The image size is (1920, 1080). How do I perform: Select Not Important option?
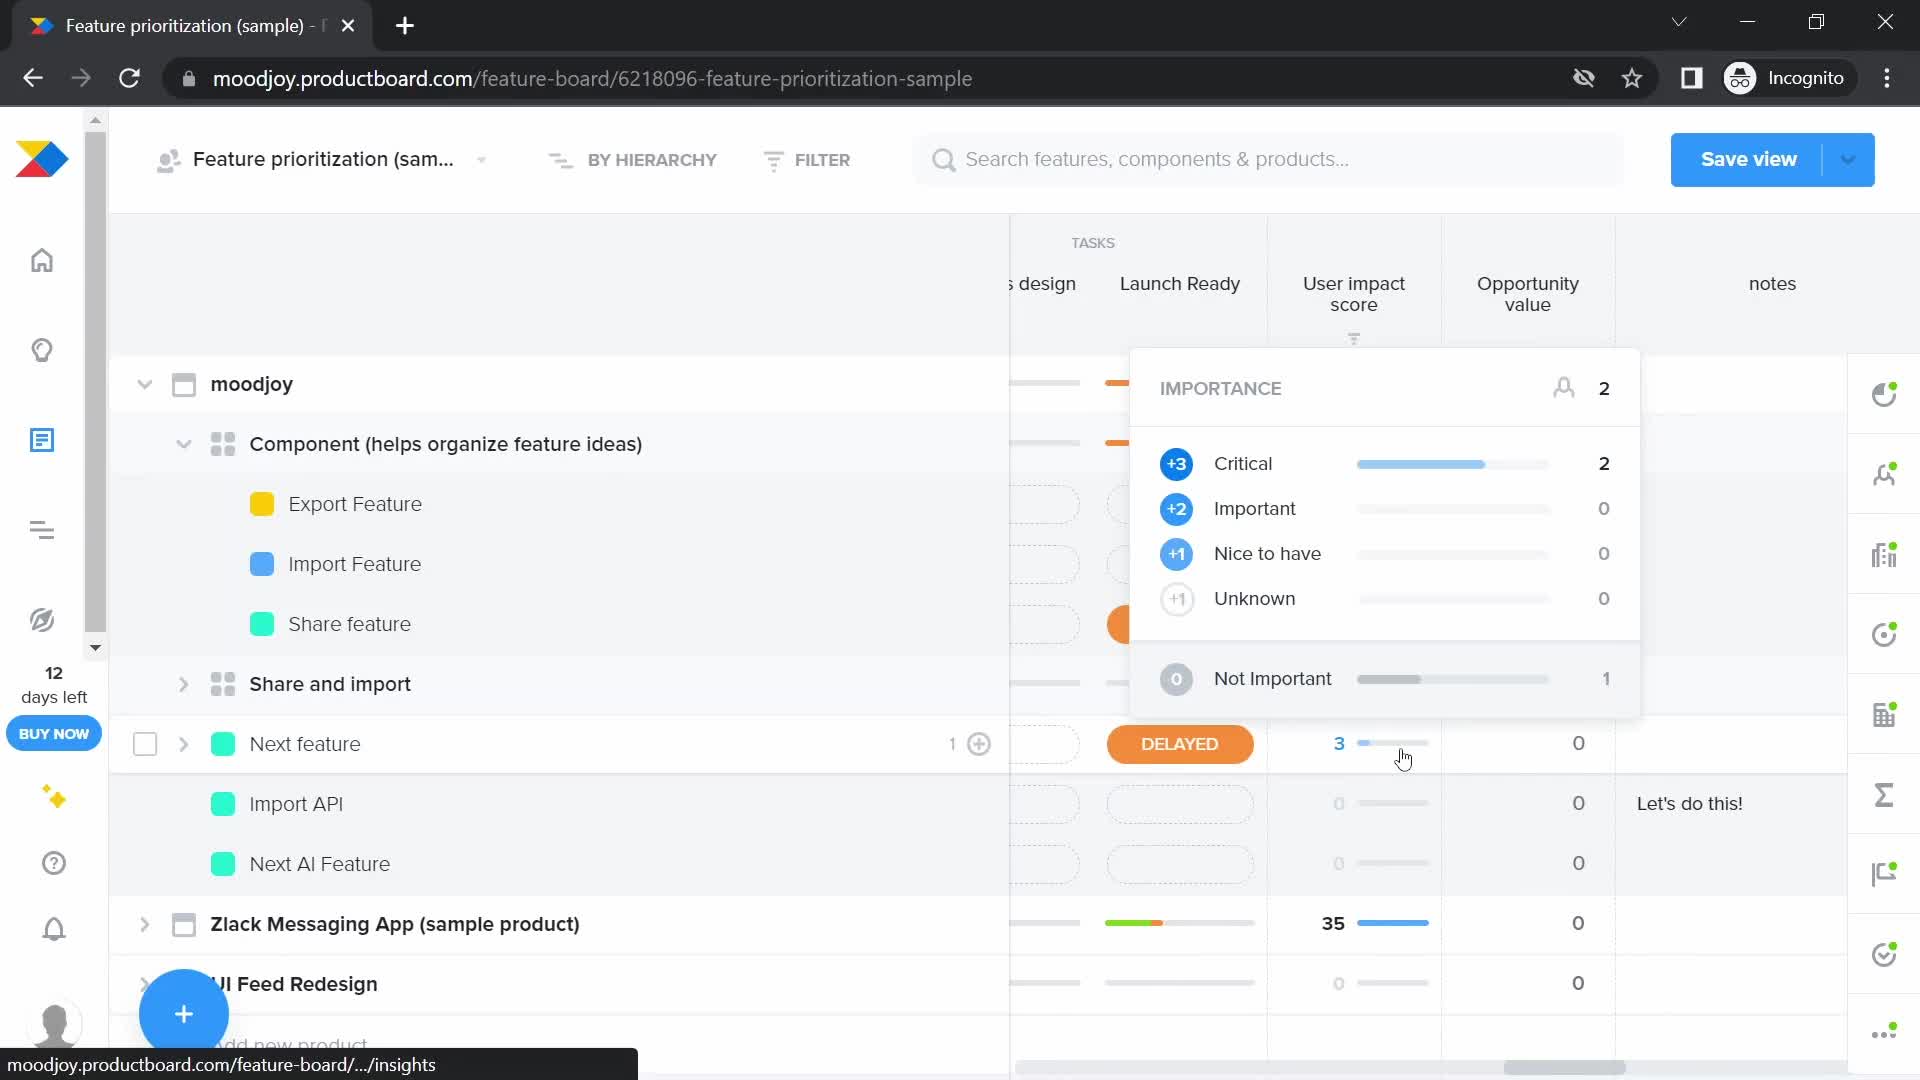tap(1384, 679)
